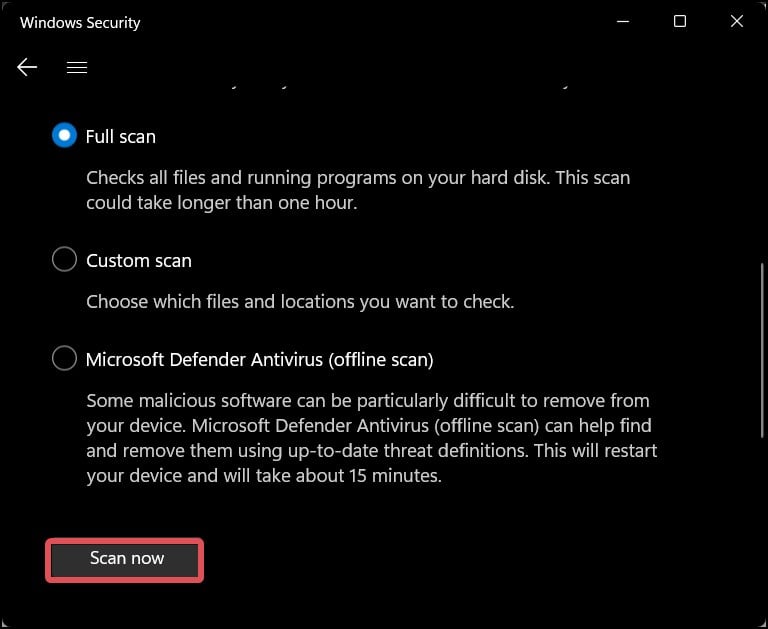This screenshot has height=629, width=768.
Task: Click the Full scan description text
Action: 358,190
